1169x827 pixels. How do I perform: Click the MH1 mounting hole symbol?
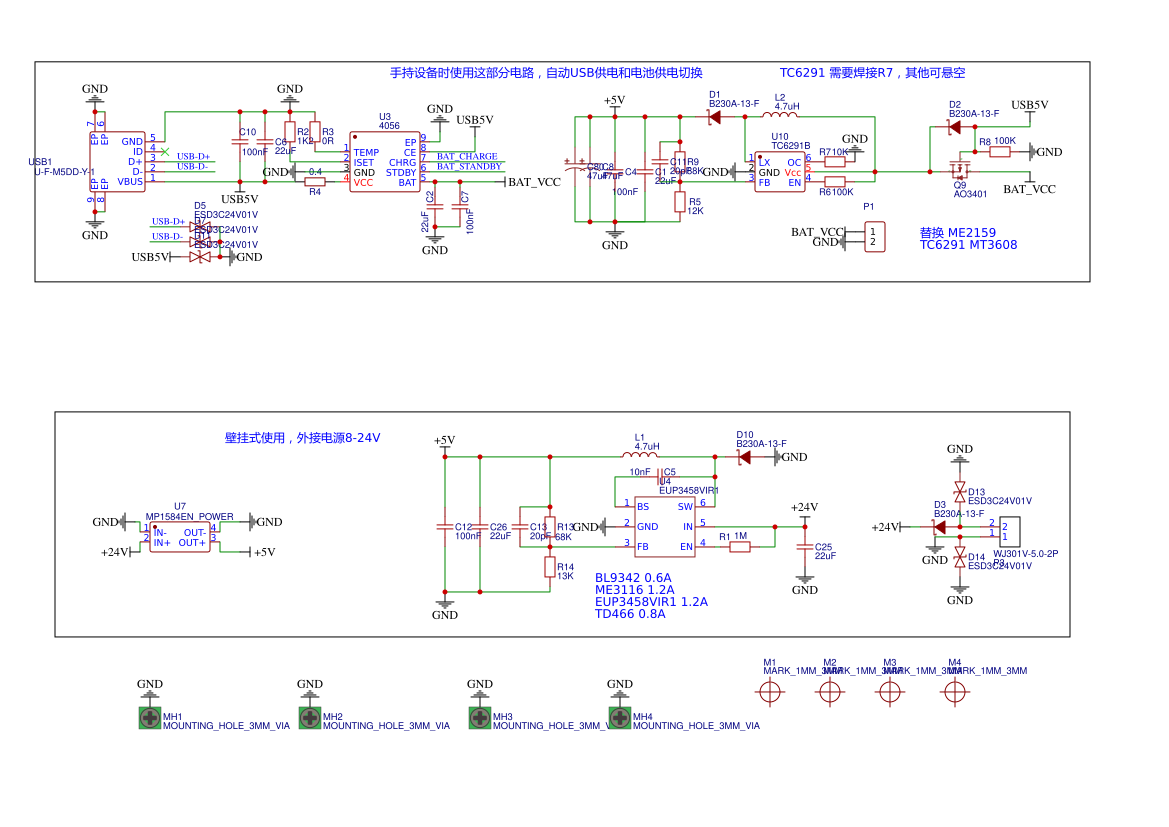coord(150,717)
